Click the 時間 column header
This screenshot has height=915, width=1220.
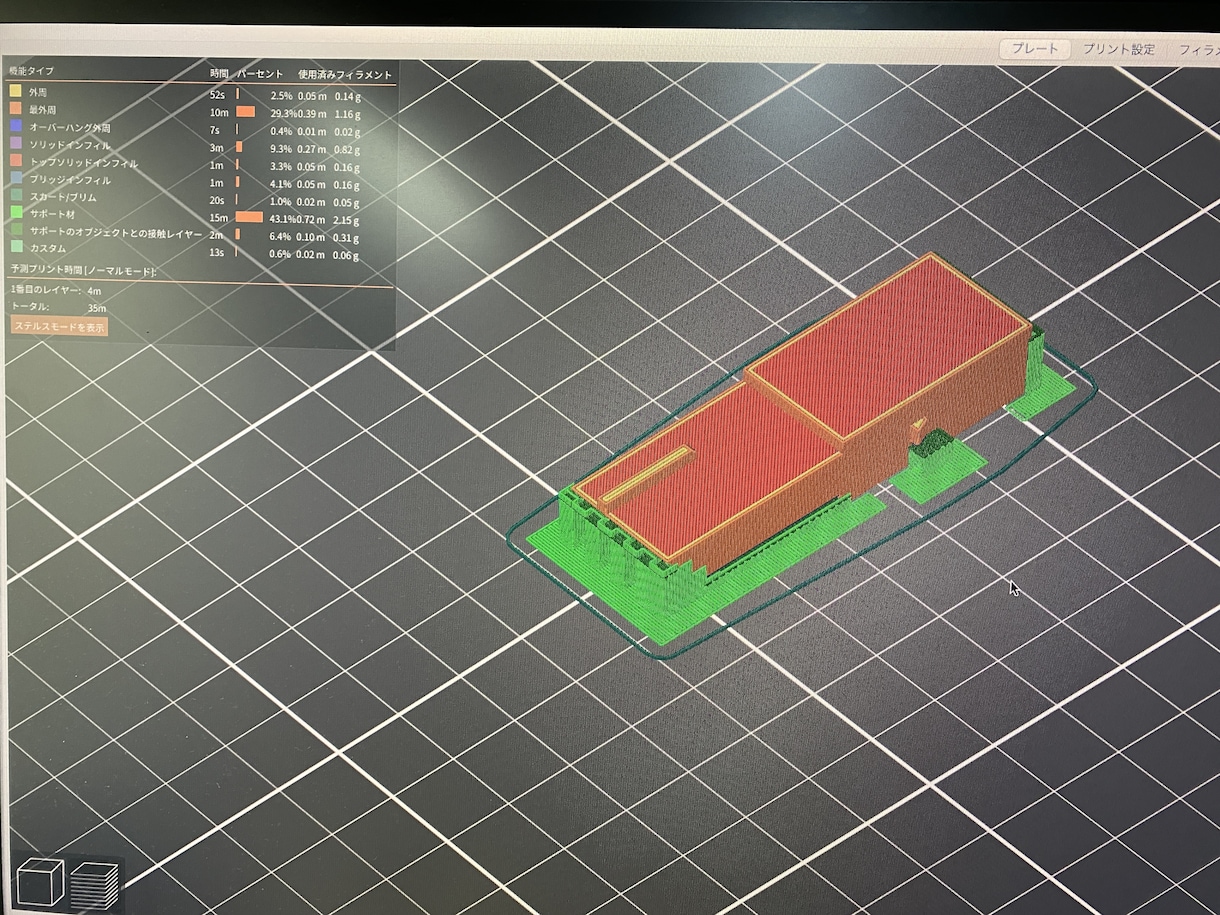click(219, 74)
